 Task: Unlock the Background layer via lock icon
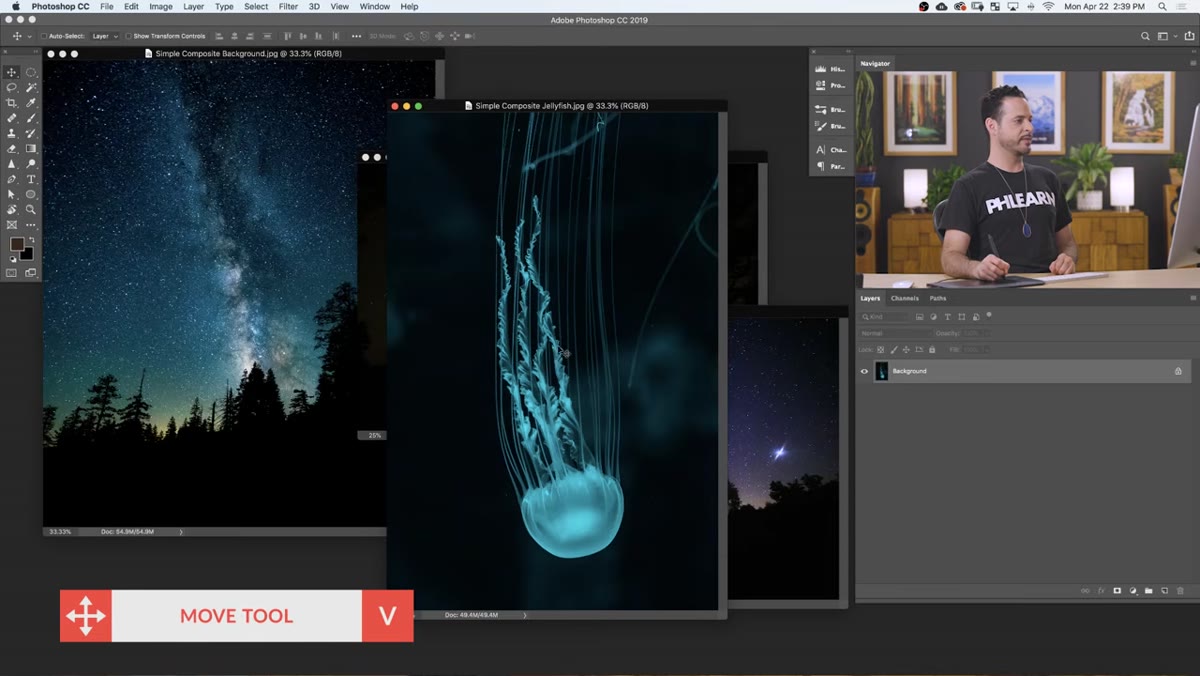[1178, 371]
